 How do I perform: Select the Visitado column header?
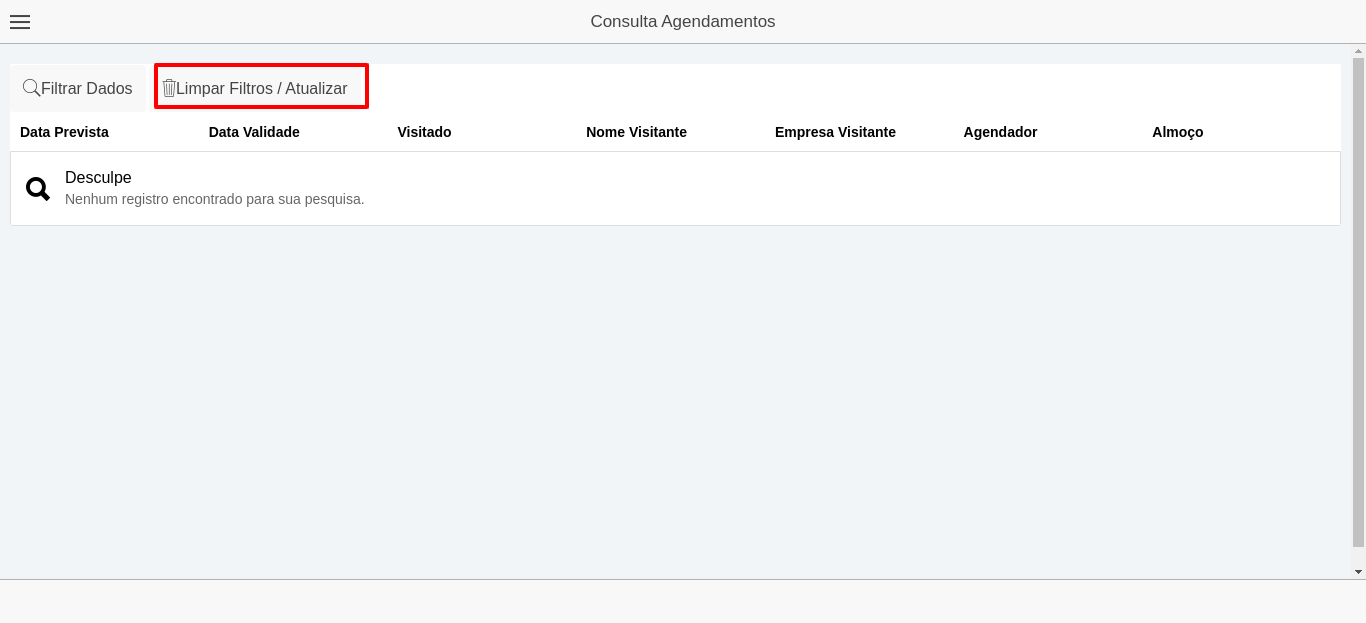[x=424, y=132]
